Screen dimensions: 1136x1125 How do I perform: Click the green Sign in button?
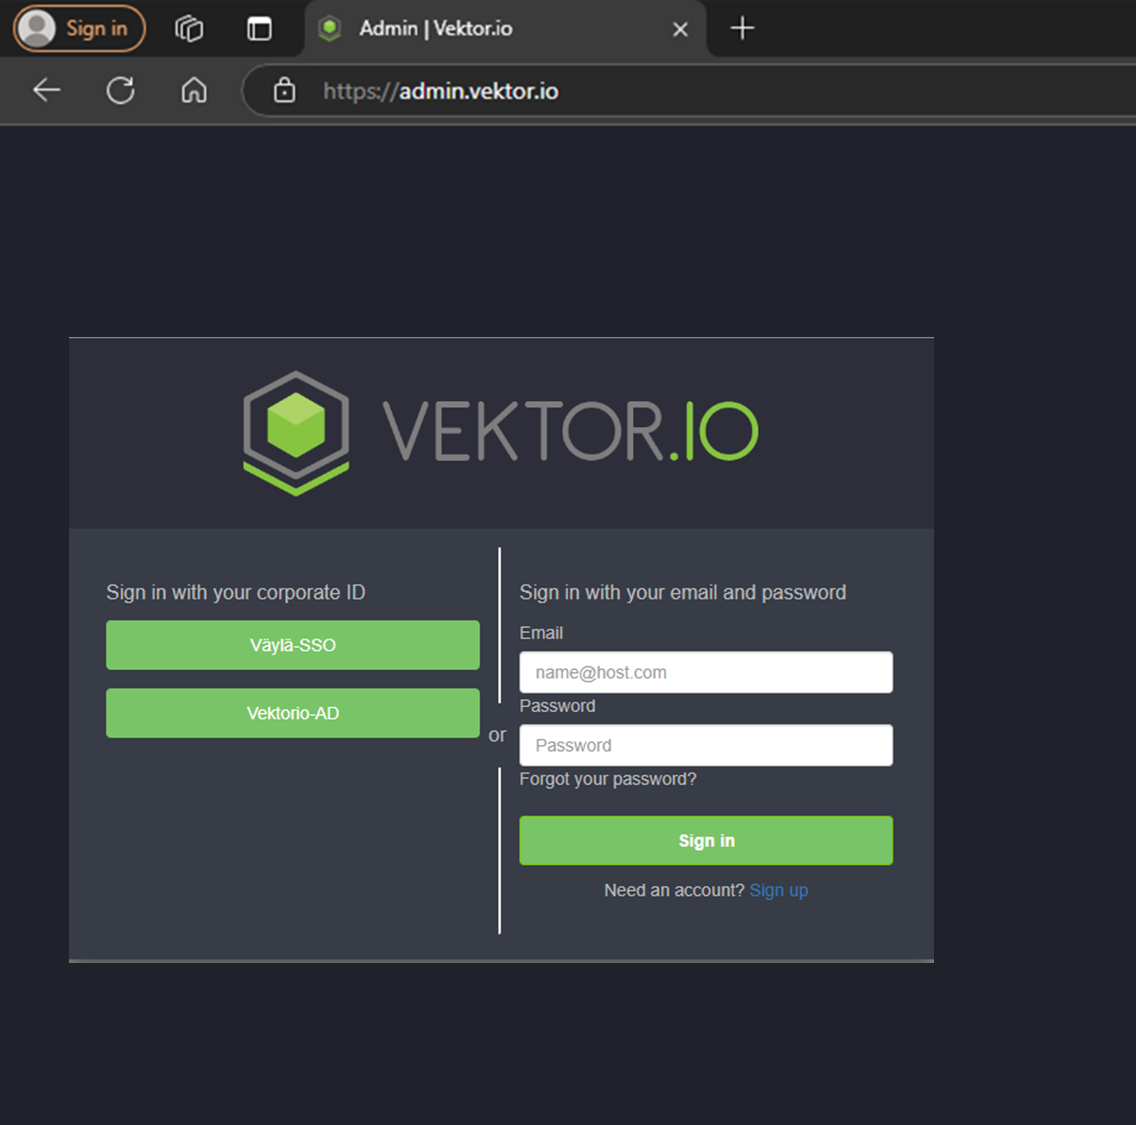706,840
